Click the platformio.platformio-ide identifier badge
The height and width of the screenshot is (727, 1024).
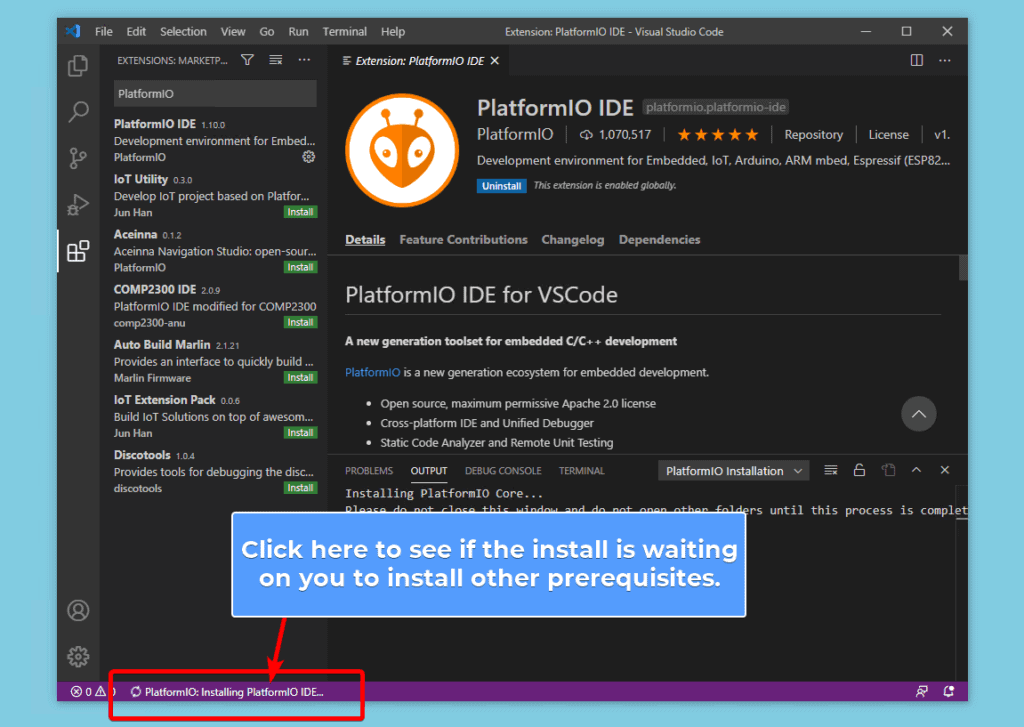(x=716, y=107)
